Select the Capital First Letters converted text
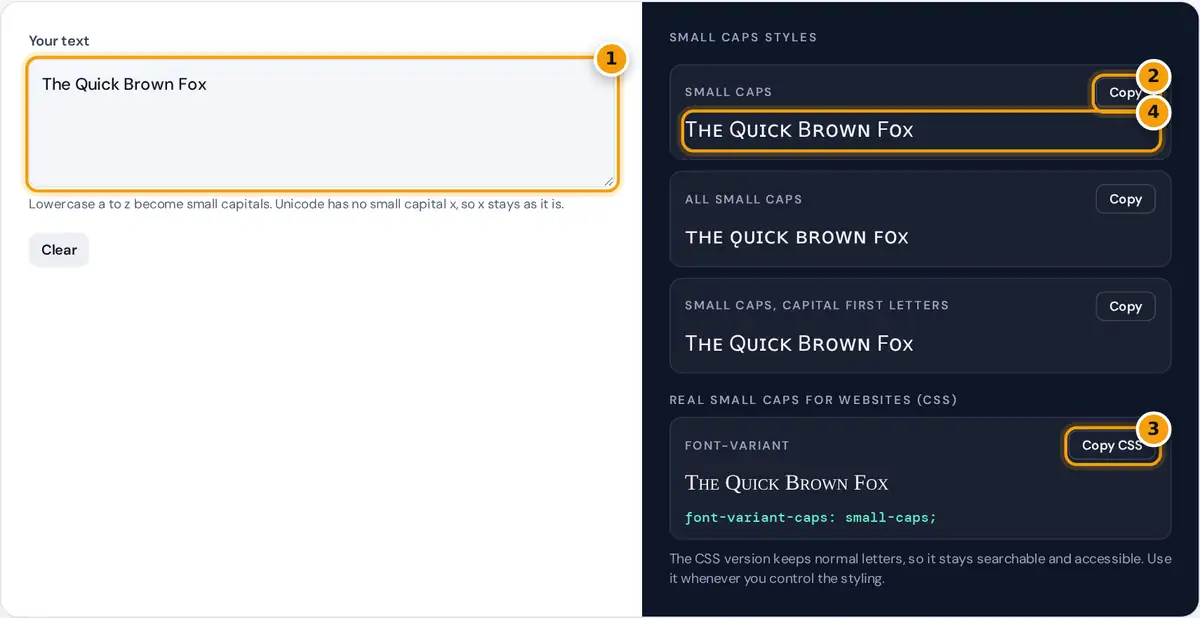1200x618 pixels. click(x=799, y=344)
